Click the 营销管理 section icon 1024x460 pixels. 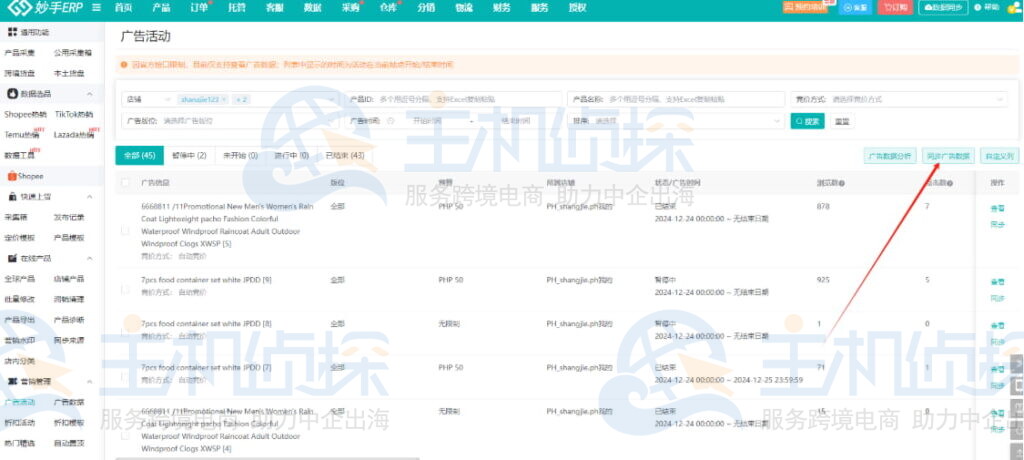(x=12, y=382)
